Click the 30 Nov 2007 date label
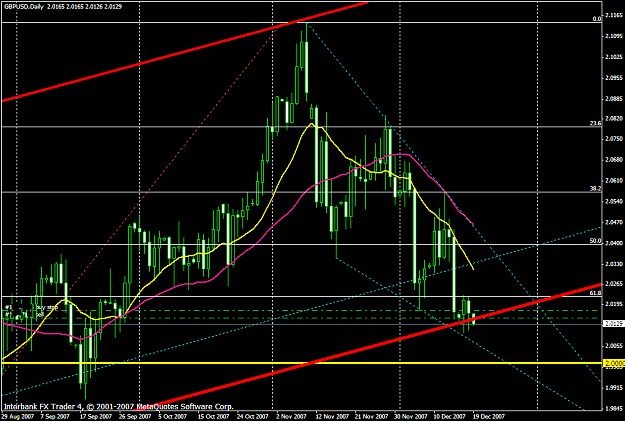This screenshot has width=625, height=421. click(x=411, y=417)
